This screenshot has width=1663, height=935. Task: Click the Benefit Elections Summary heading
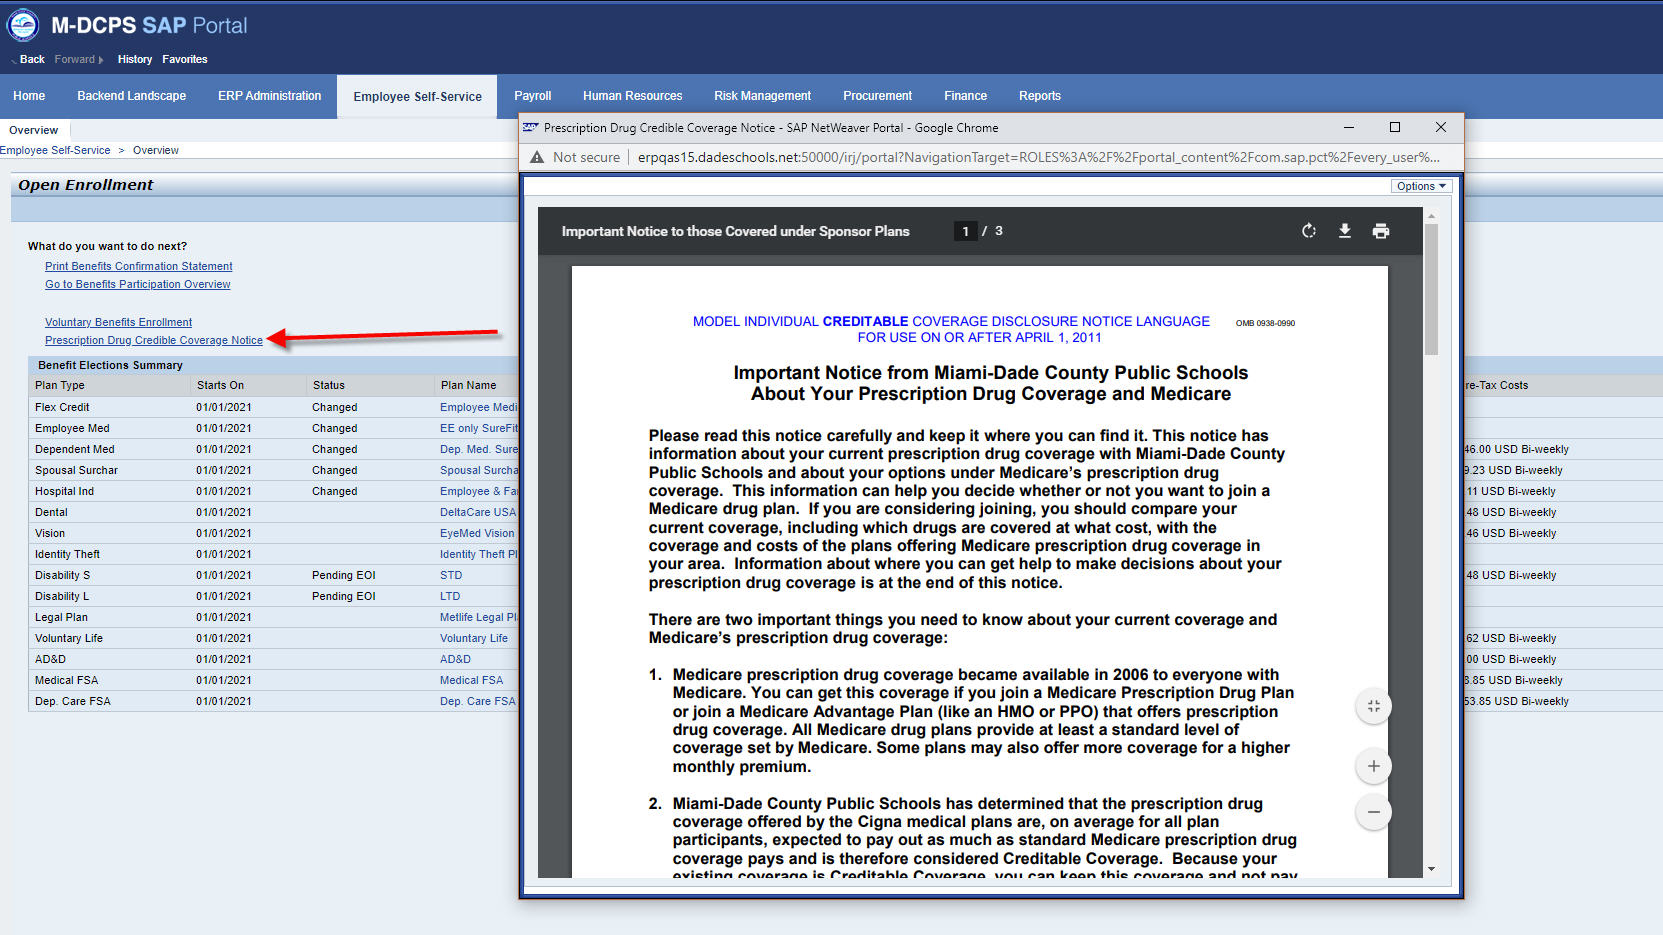click(111, 365)
